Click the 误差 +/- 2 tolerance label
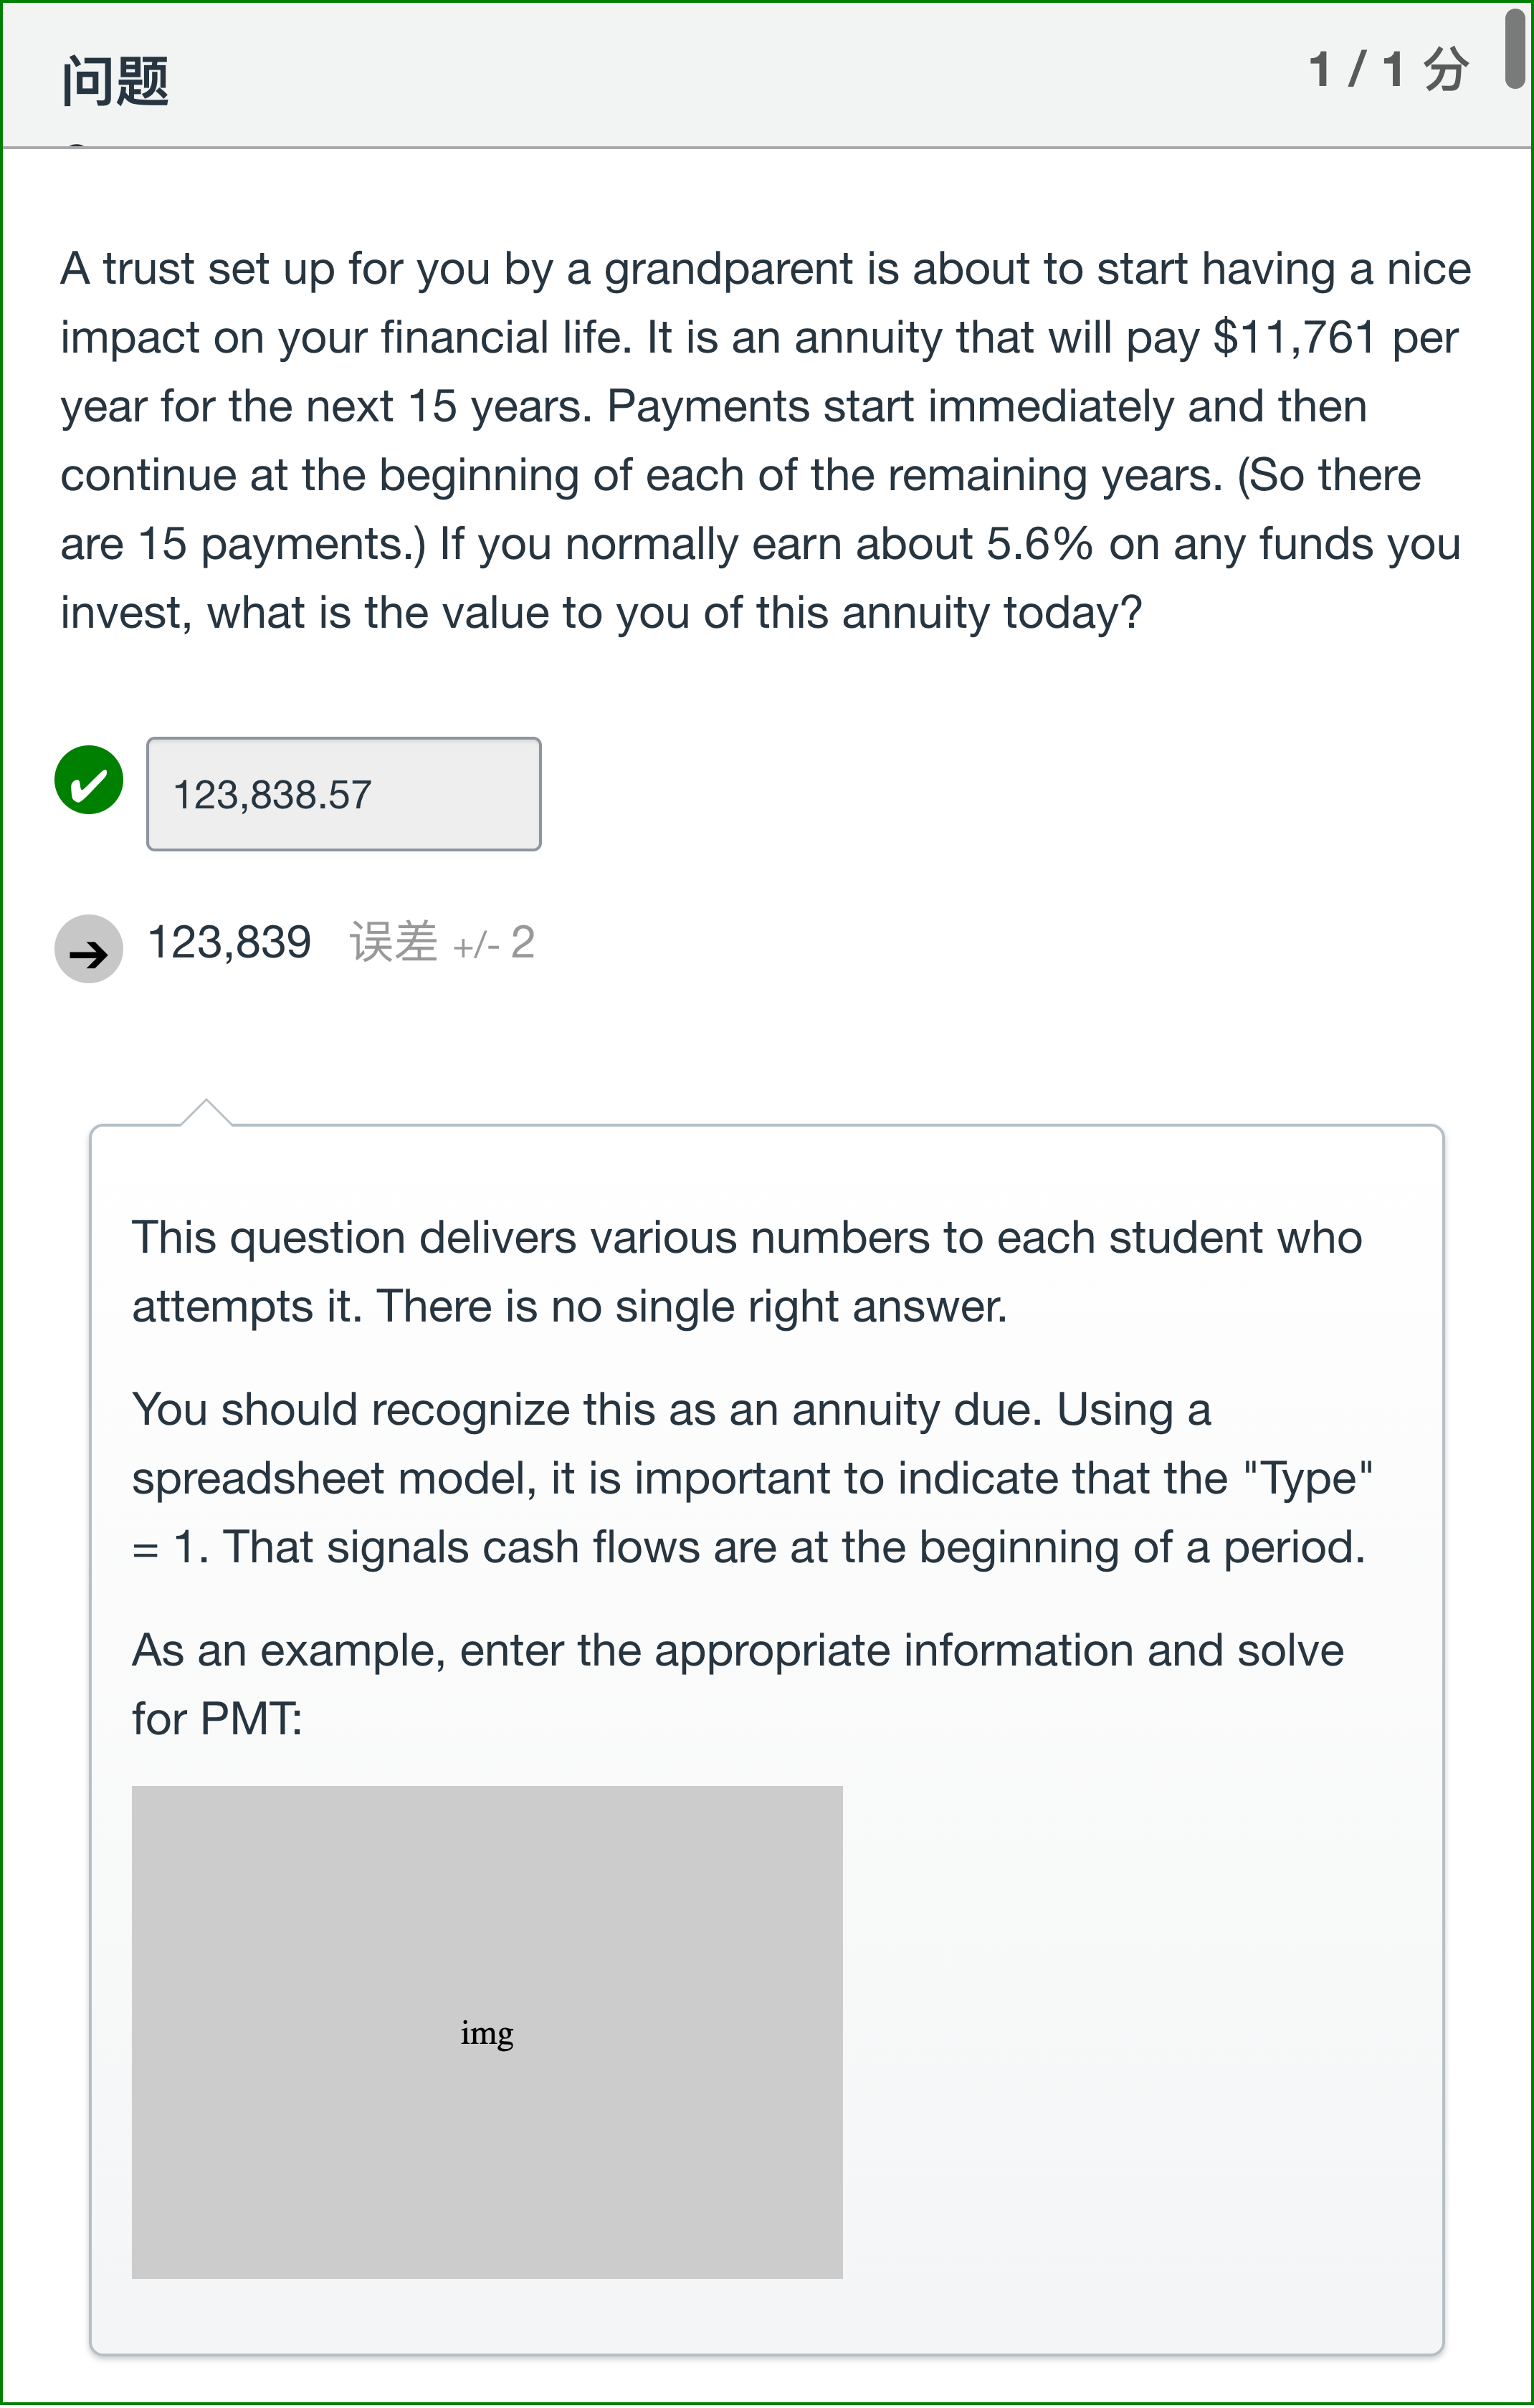This screenshot has width=1534, height=2408. (442, 943)
